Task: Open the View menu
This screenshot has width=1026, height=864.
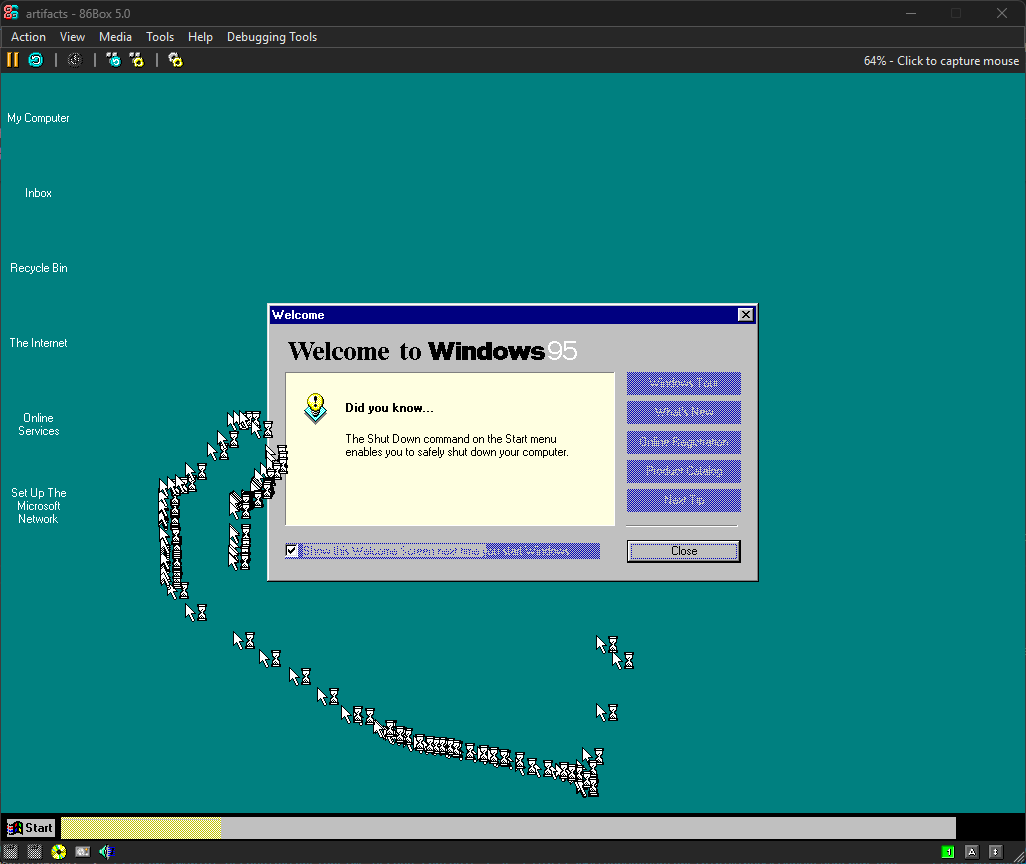Action: (72, 37)
